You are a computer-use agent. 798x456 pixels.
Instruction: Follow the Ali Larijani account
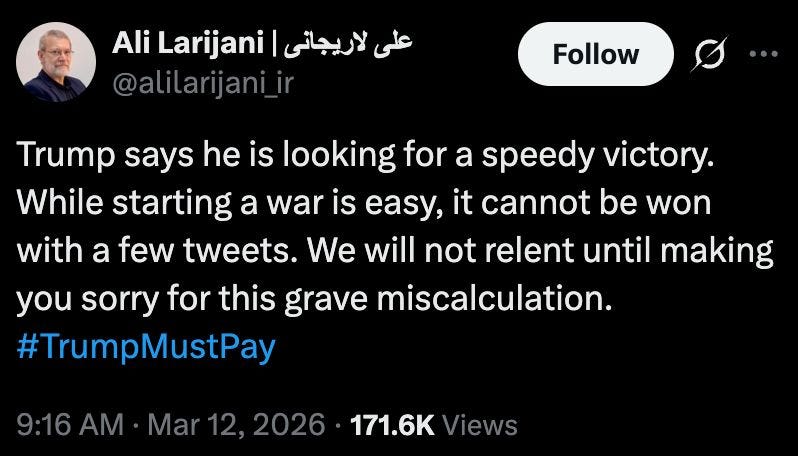click(x=595, y=54)
